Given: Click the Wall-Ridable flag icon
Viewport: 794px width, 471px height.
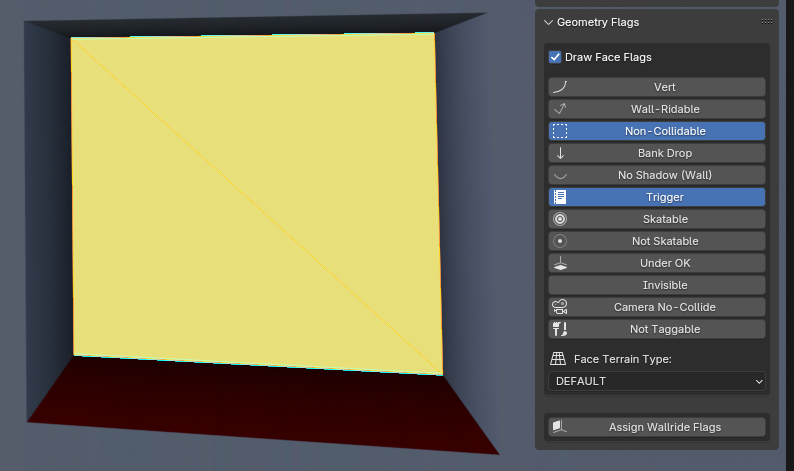Looking at the screenshot, I should pos(560,109).
